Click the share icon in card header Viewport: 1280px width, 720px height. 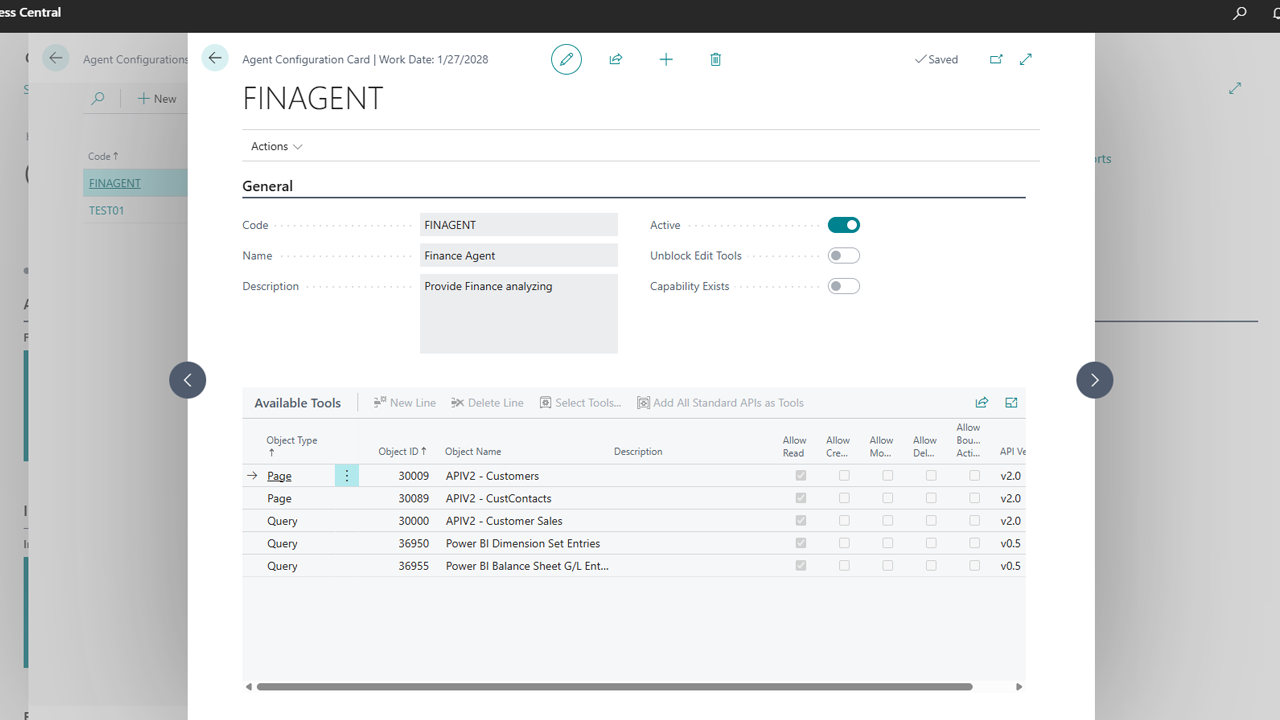pos(616,59)
